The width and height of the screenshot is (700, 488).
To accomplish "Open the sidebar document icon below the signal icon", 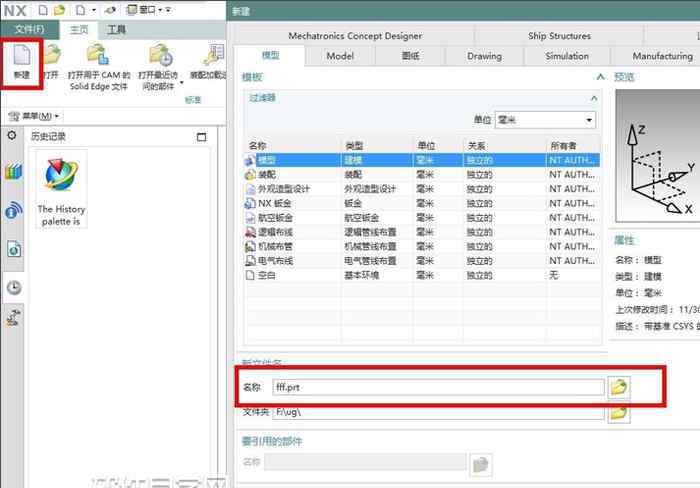I will point(13,249).
